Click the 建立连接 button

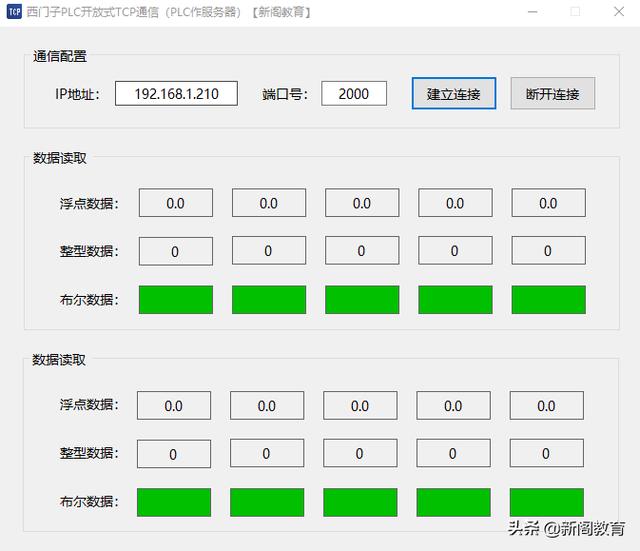[454, 93]
